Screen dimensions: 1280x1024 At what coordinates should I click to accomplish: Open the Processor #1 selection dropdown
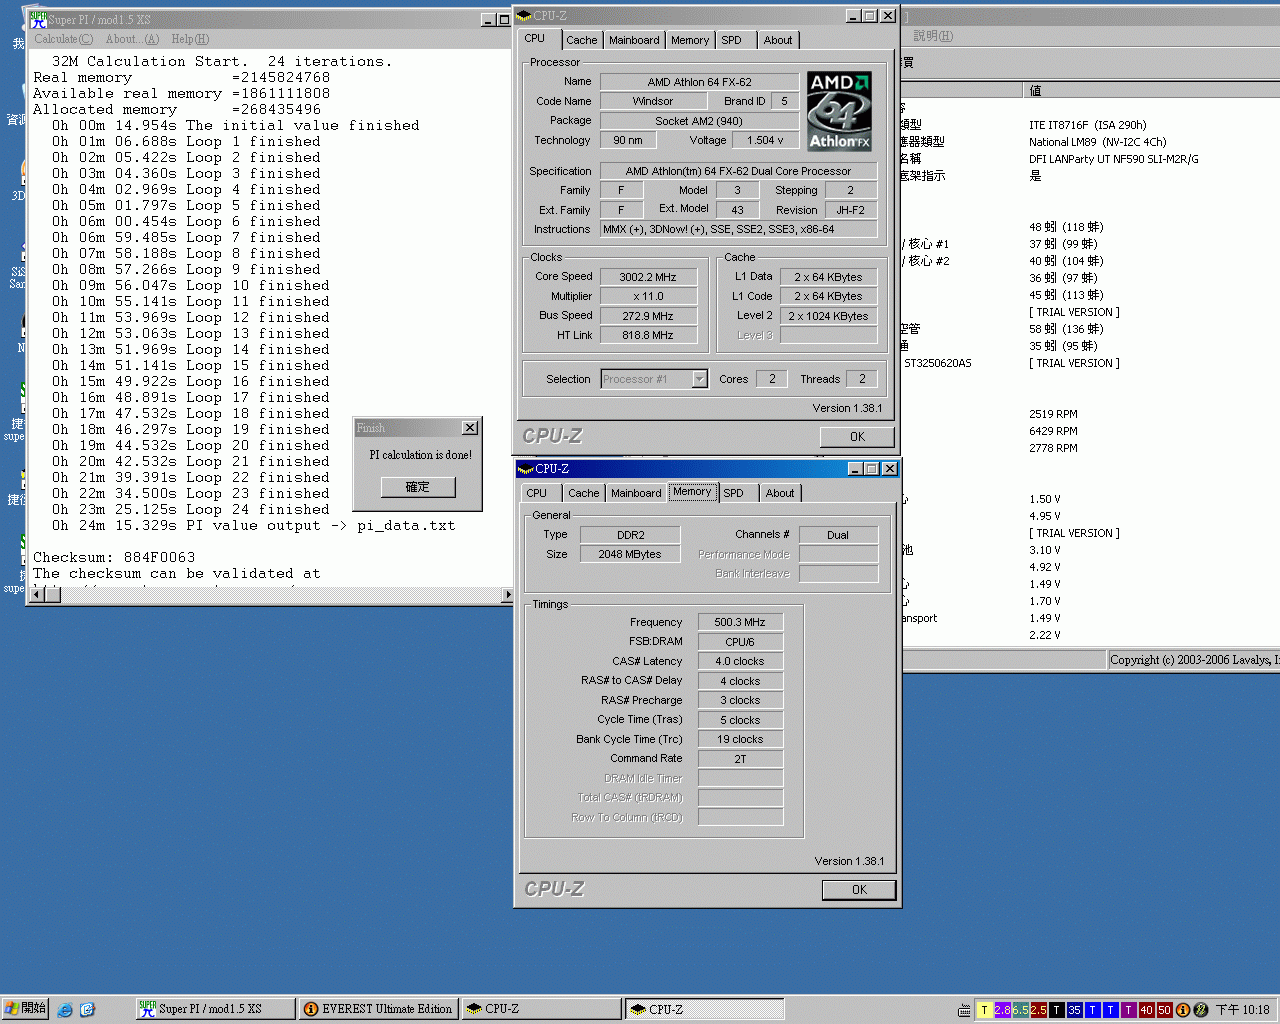pos(699,379)
